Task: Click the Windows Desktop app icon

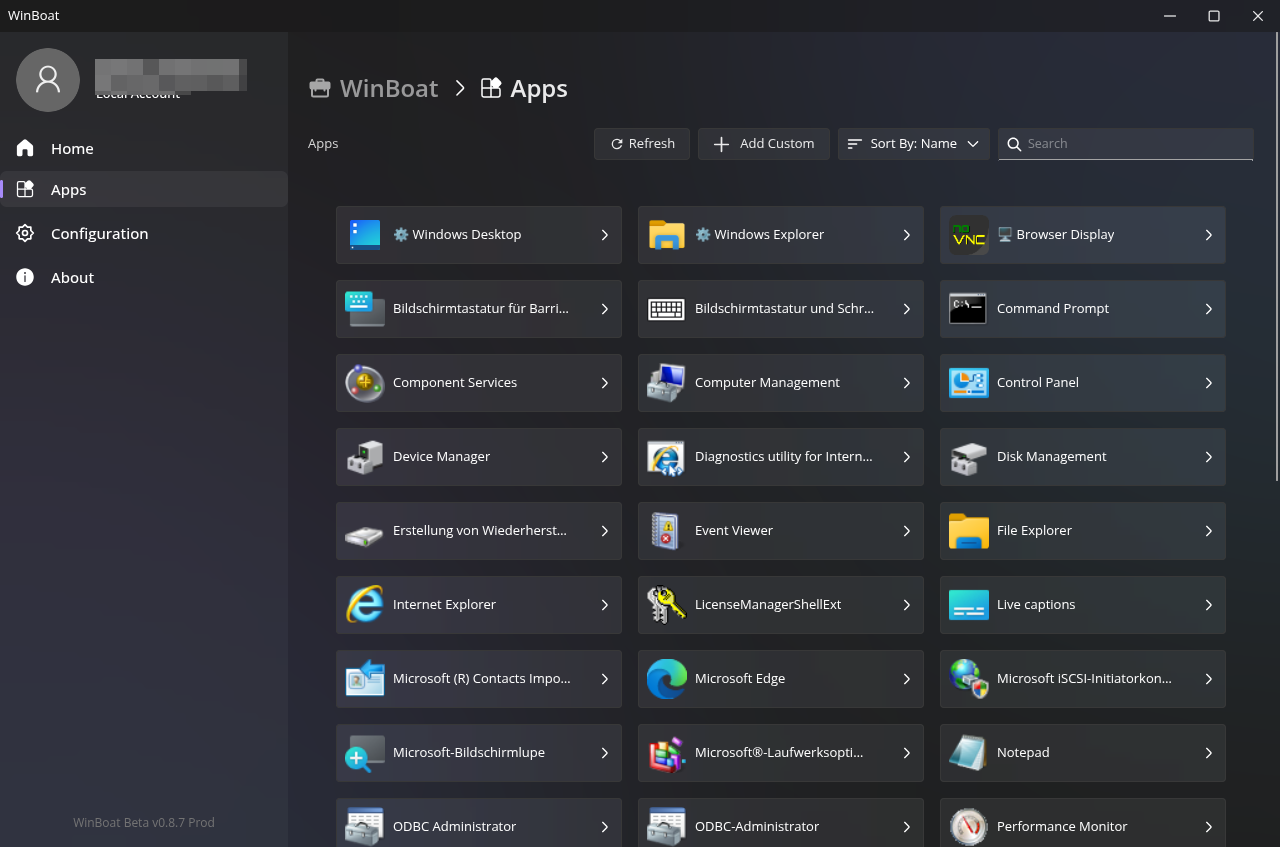Action: pyautogui.click(x=365, y=235)
